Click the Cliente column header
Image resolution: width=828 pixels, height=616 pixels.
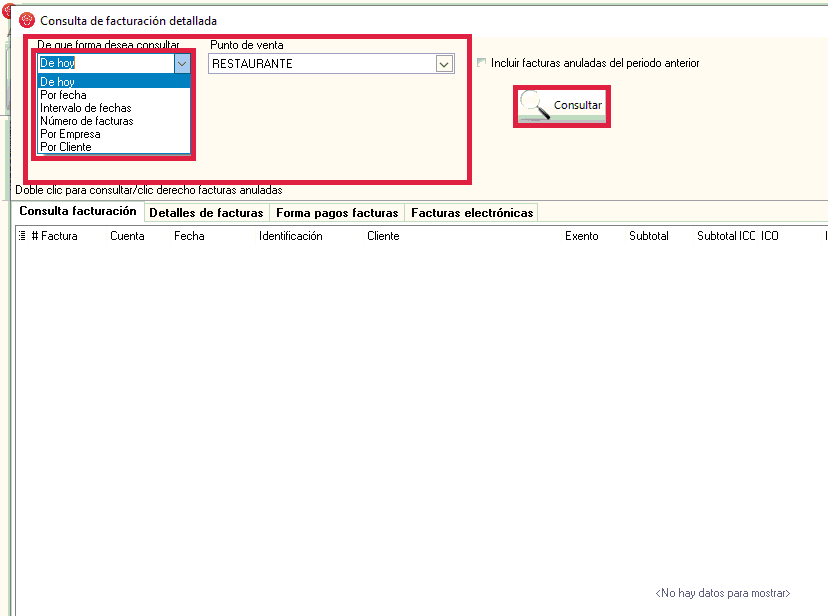coord(383,236)
